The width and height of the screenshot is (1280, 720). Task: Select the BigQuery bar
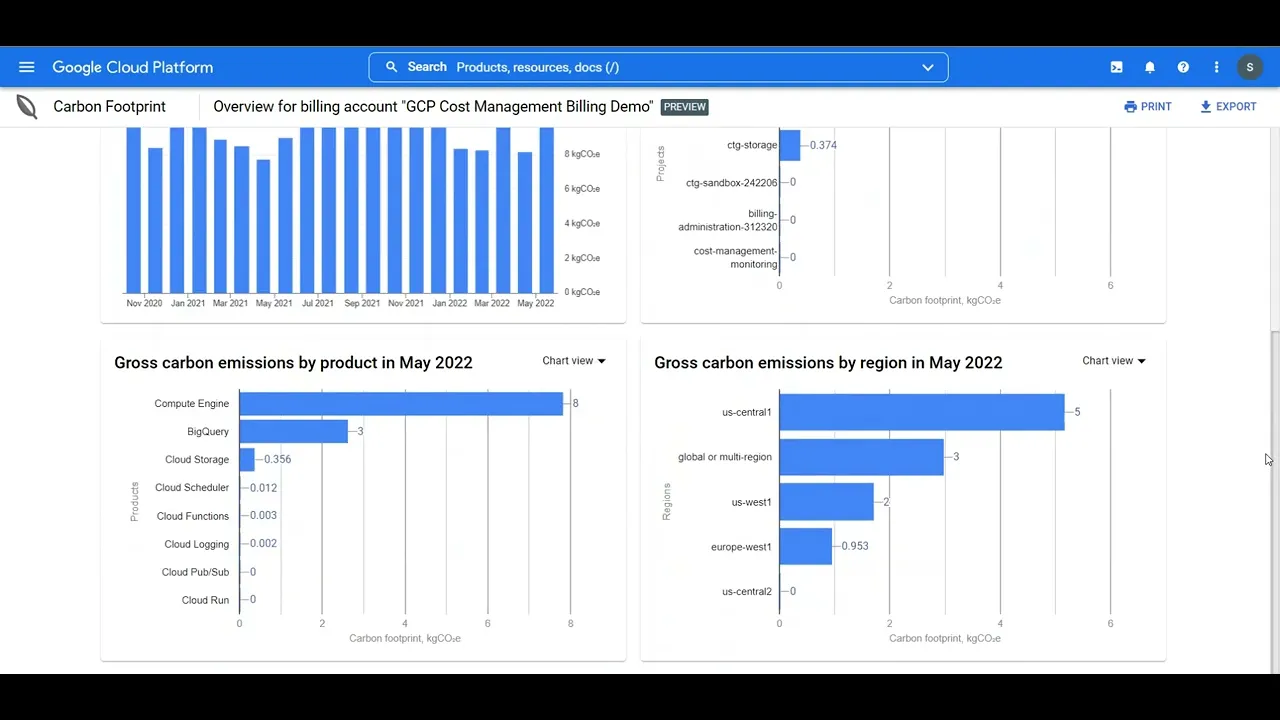tap(293, 432)
